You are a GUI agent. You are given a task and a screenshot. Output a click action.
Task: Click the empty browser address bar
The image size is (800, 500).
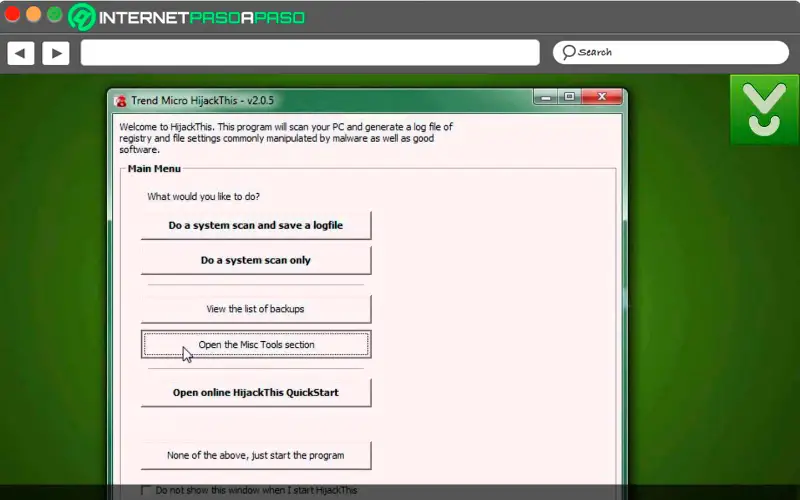(x=310, y=53)
